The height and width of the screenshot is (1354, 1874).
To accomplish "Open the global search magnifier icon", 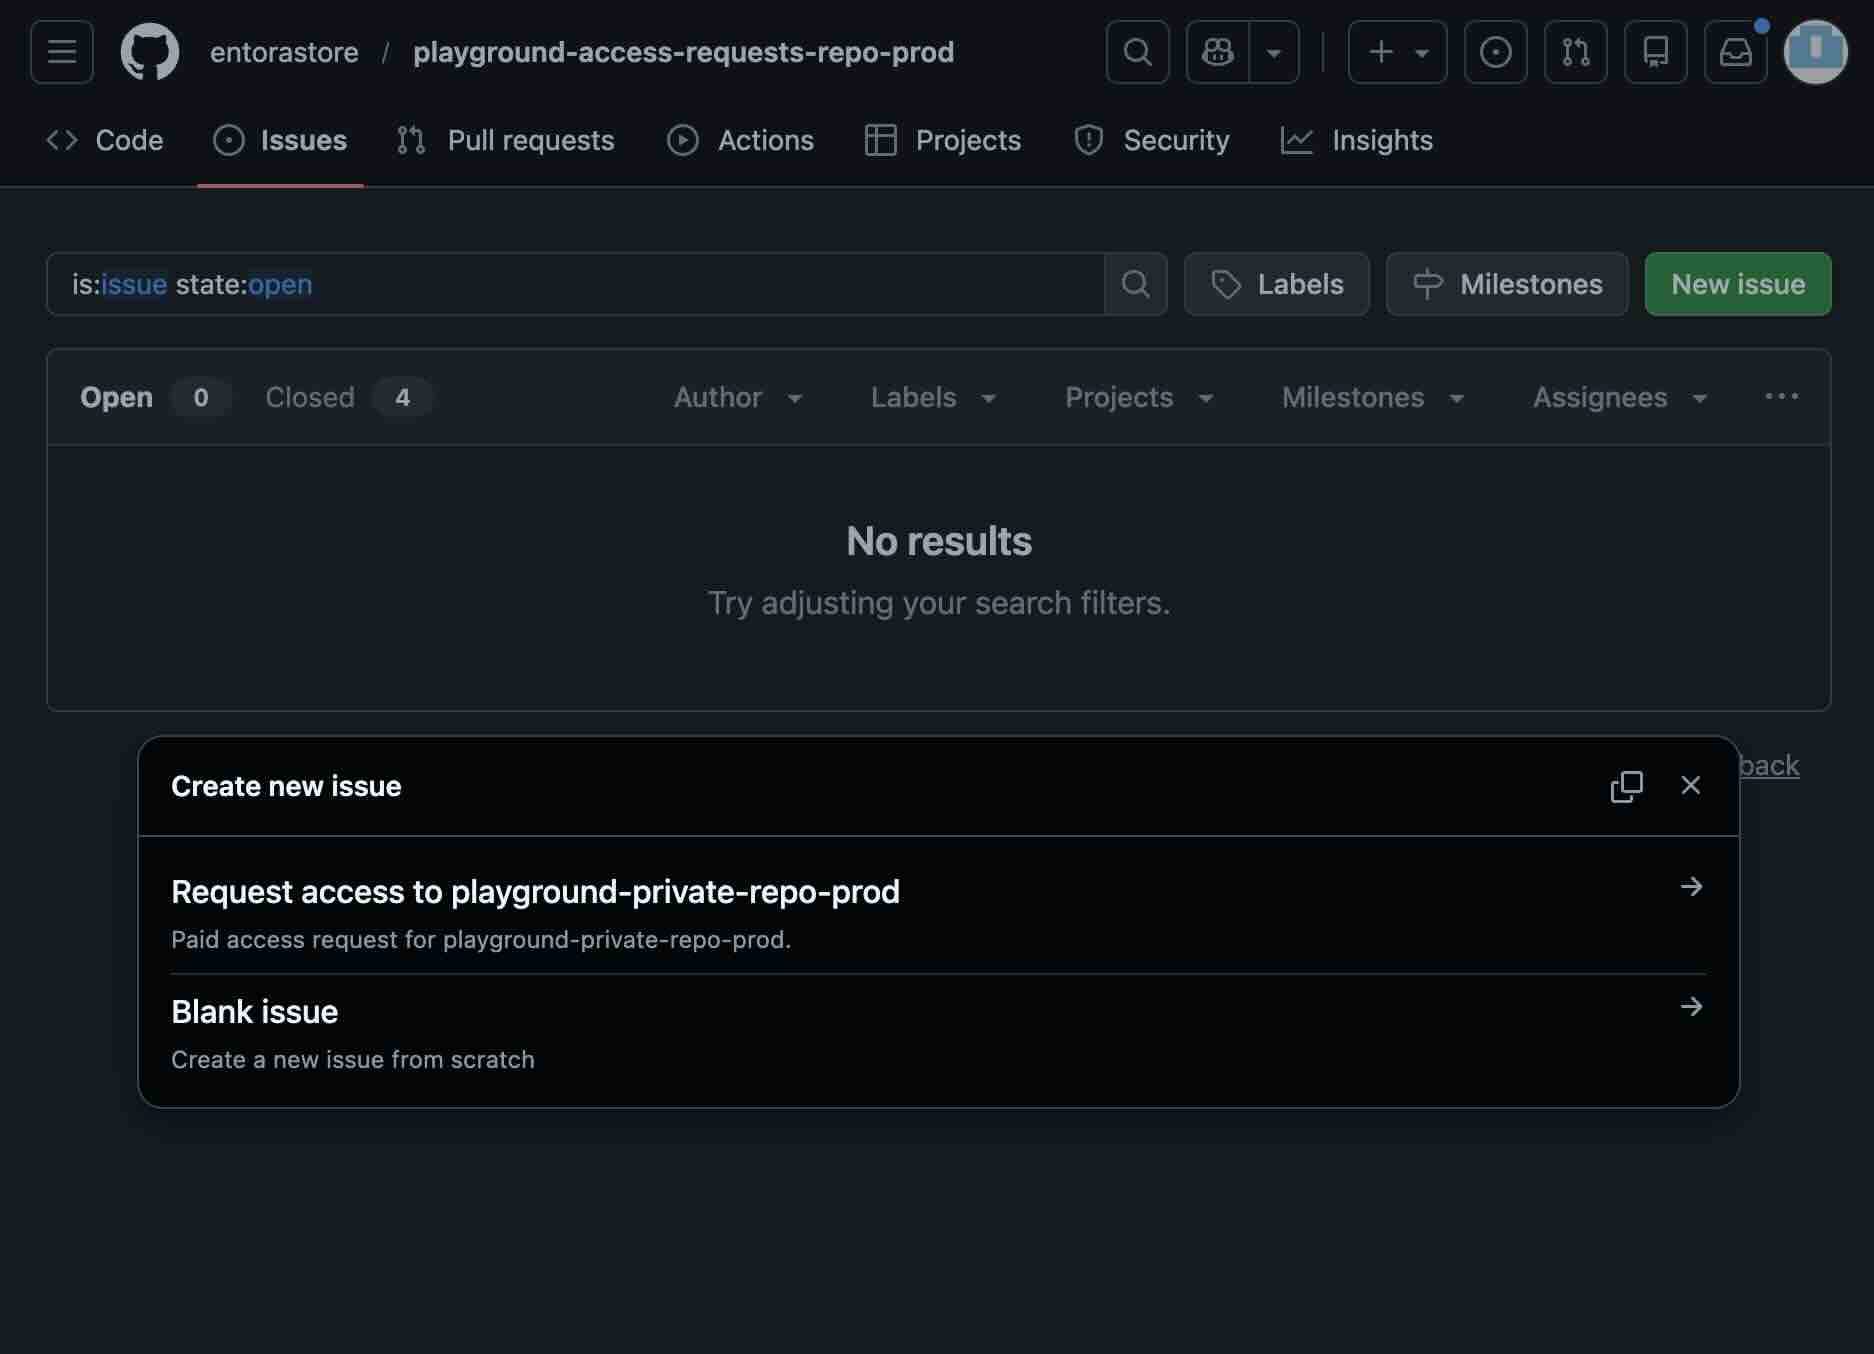I will (x=1136, y=52).
